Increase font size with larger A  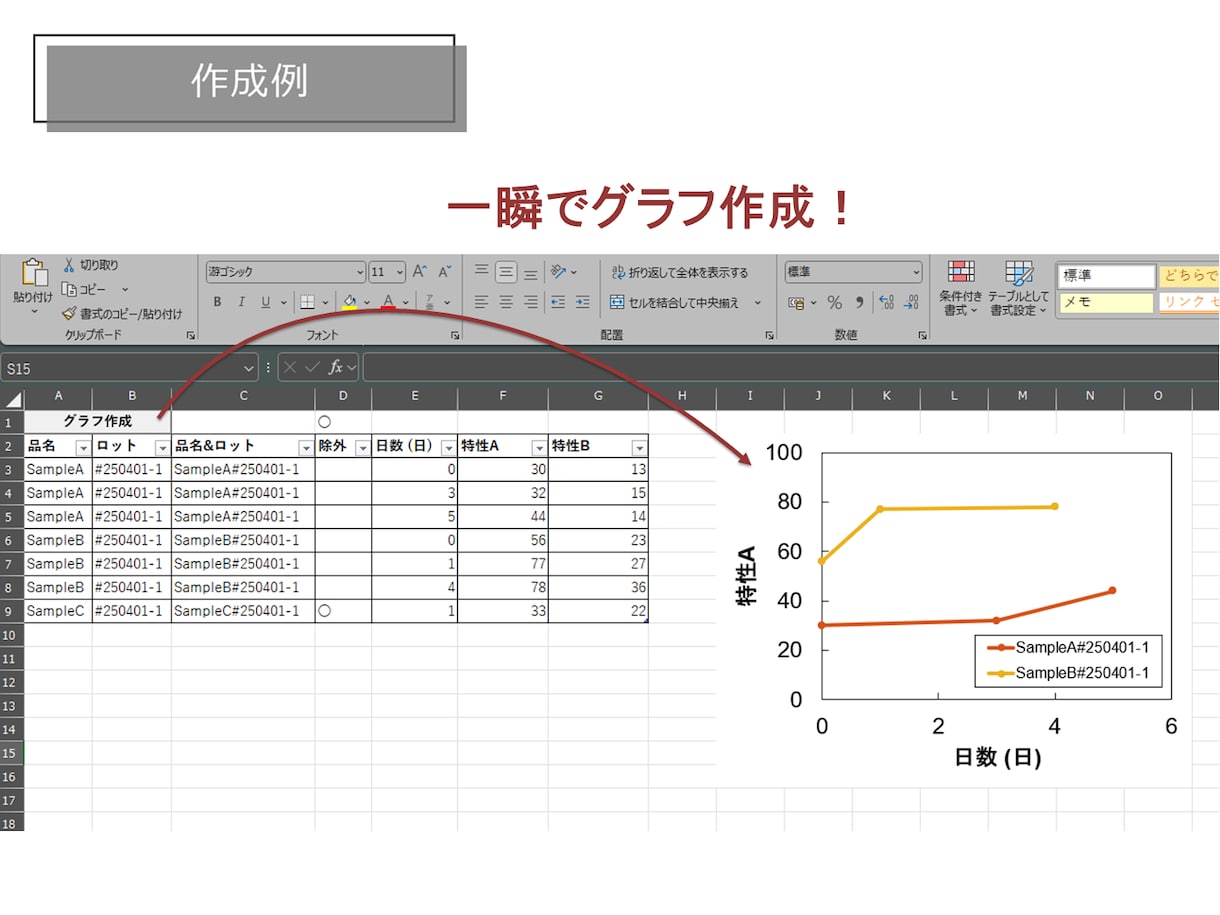point(420,271)
